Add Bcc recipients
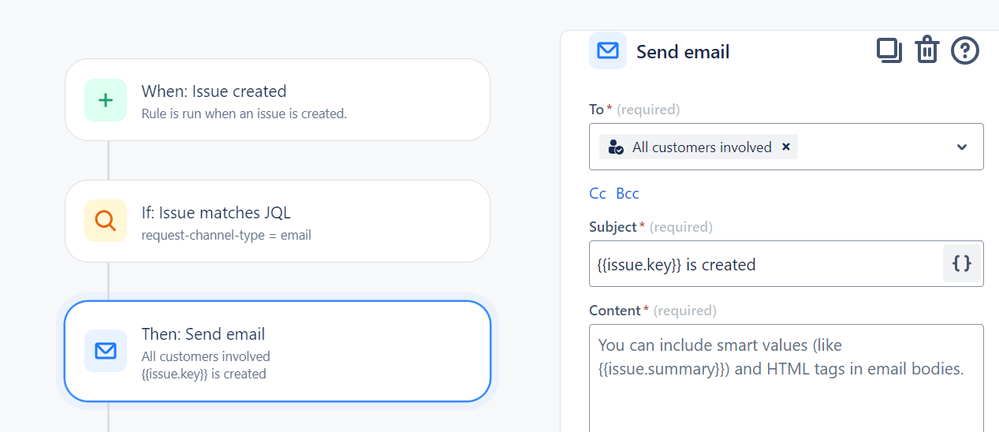 click(x=628, y=194)
